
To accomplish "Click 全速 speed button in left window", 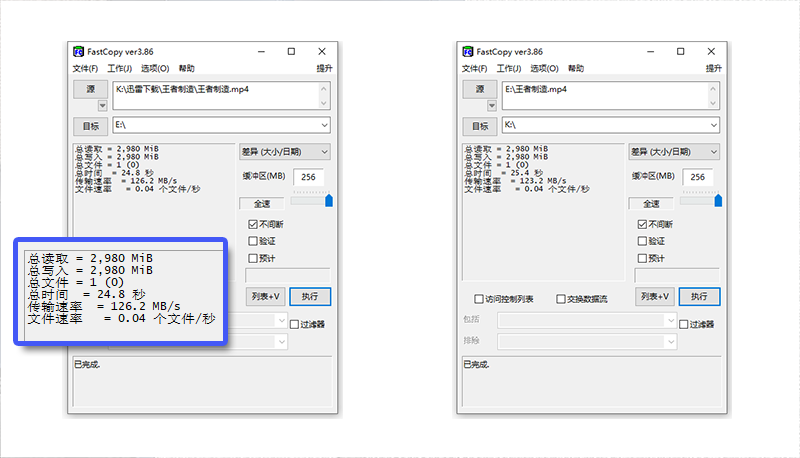I will [262, 204].
